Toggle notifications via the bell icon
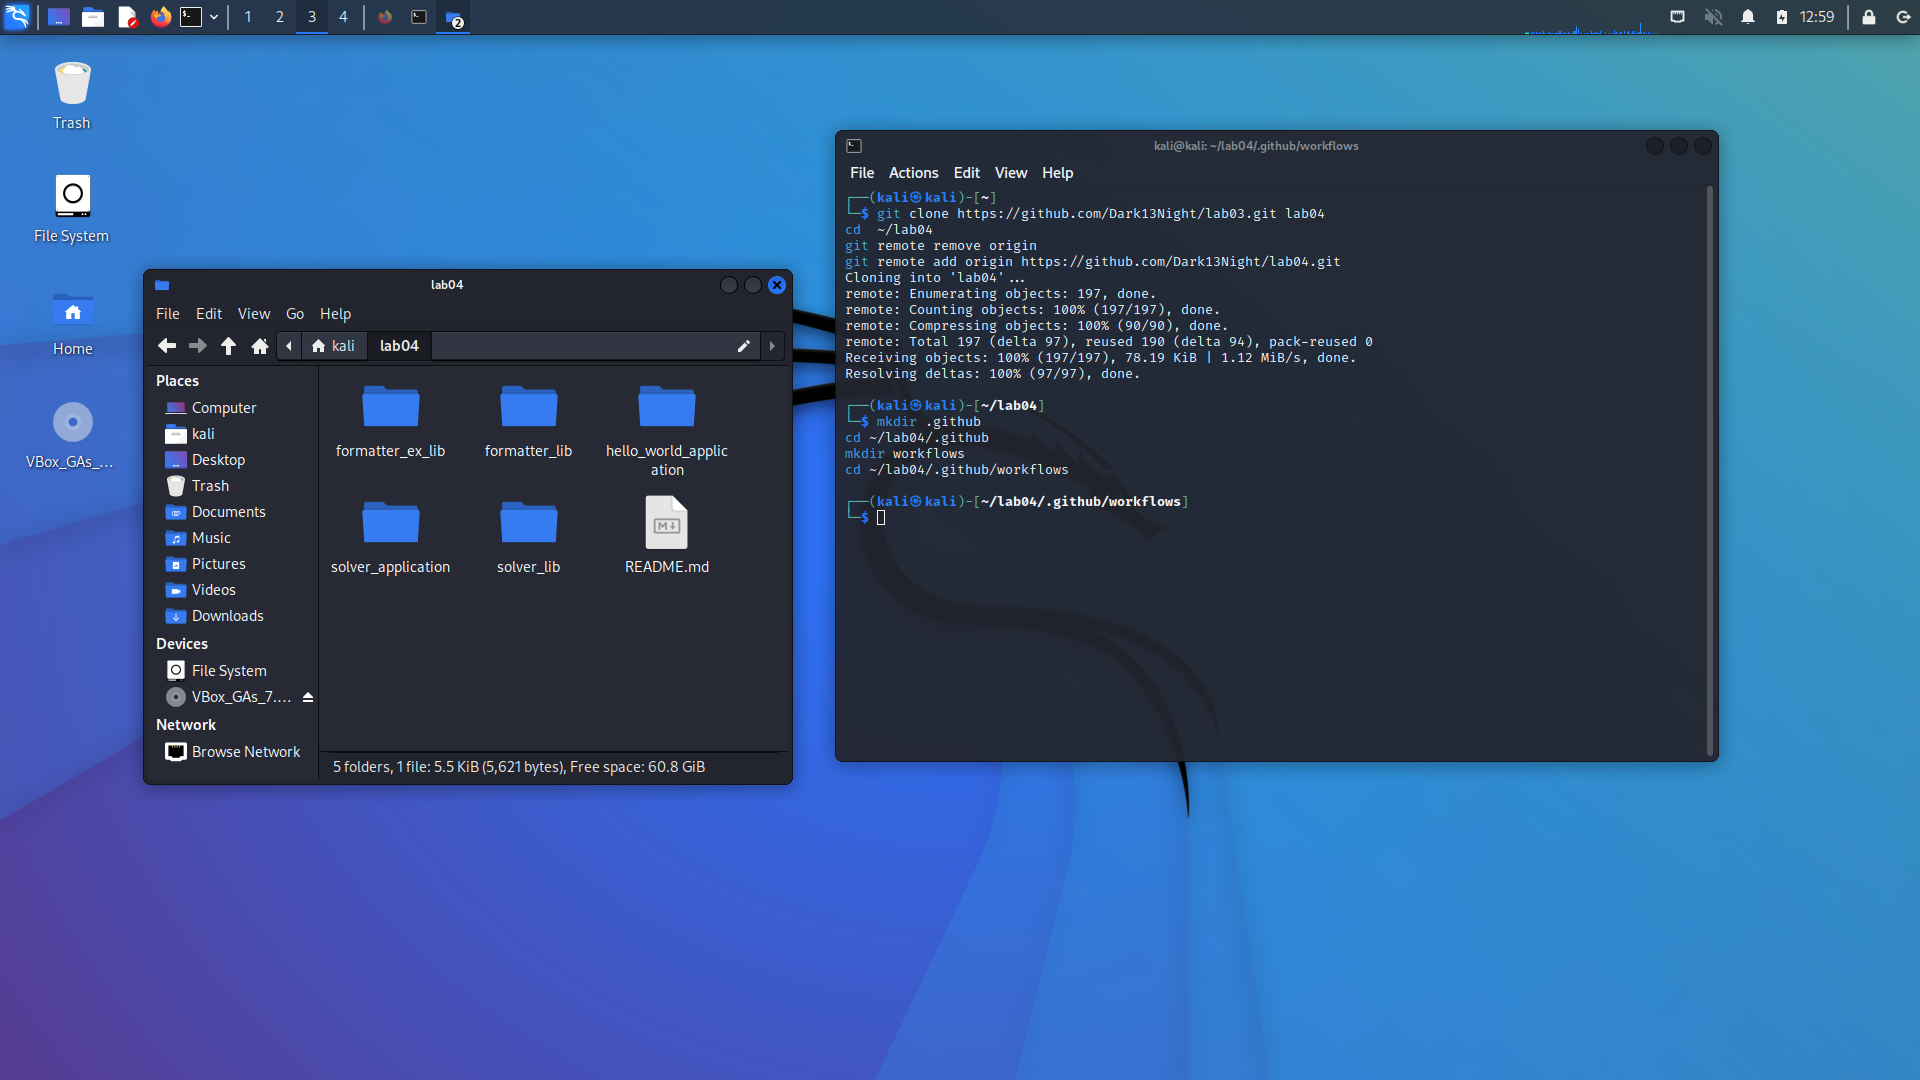1920x1080 pixels. tap(1748, 17)
